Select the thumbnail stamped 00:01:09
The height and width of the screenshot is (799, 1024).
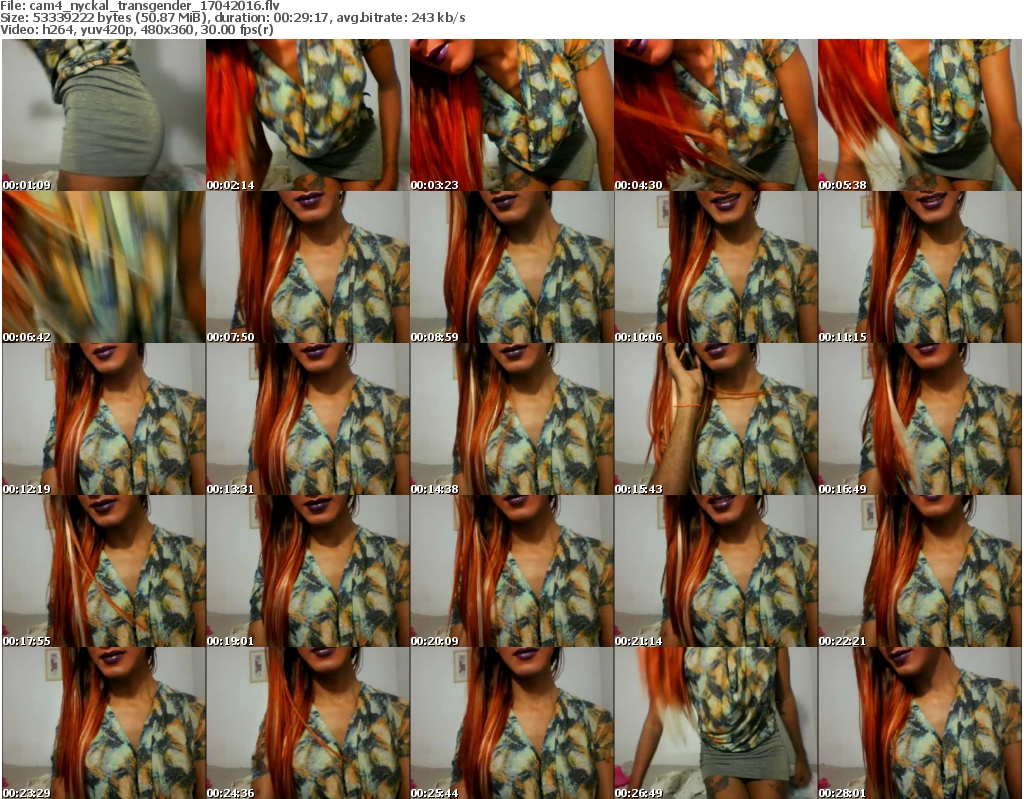point(103,115)
